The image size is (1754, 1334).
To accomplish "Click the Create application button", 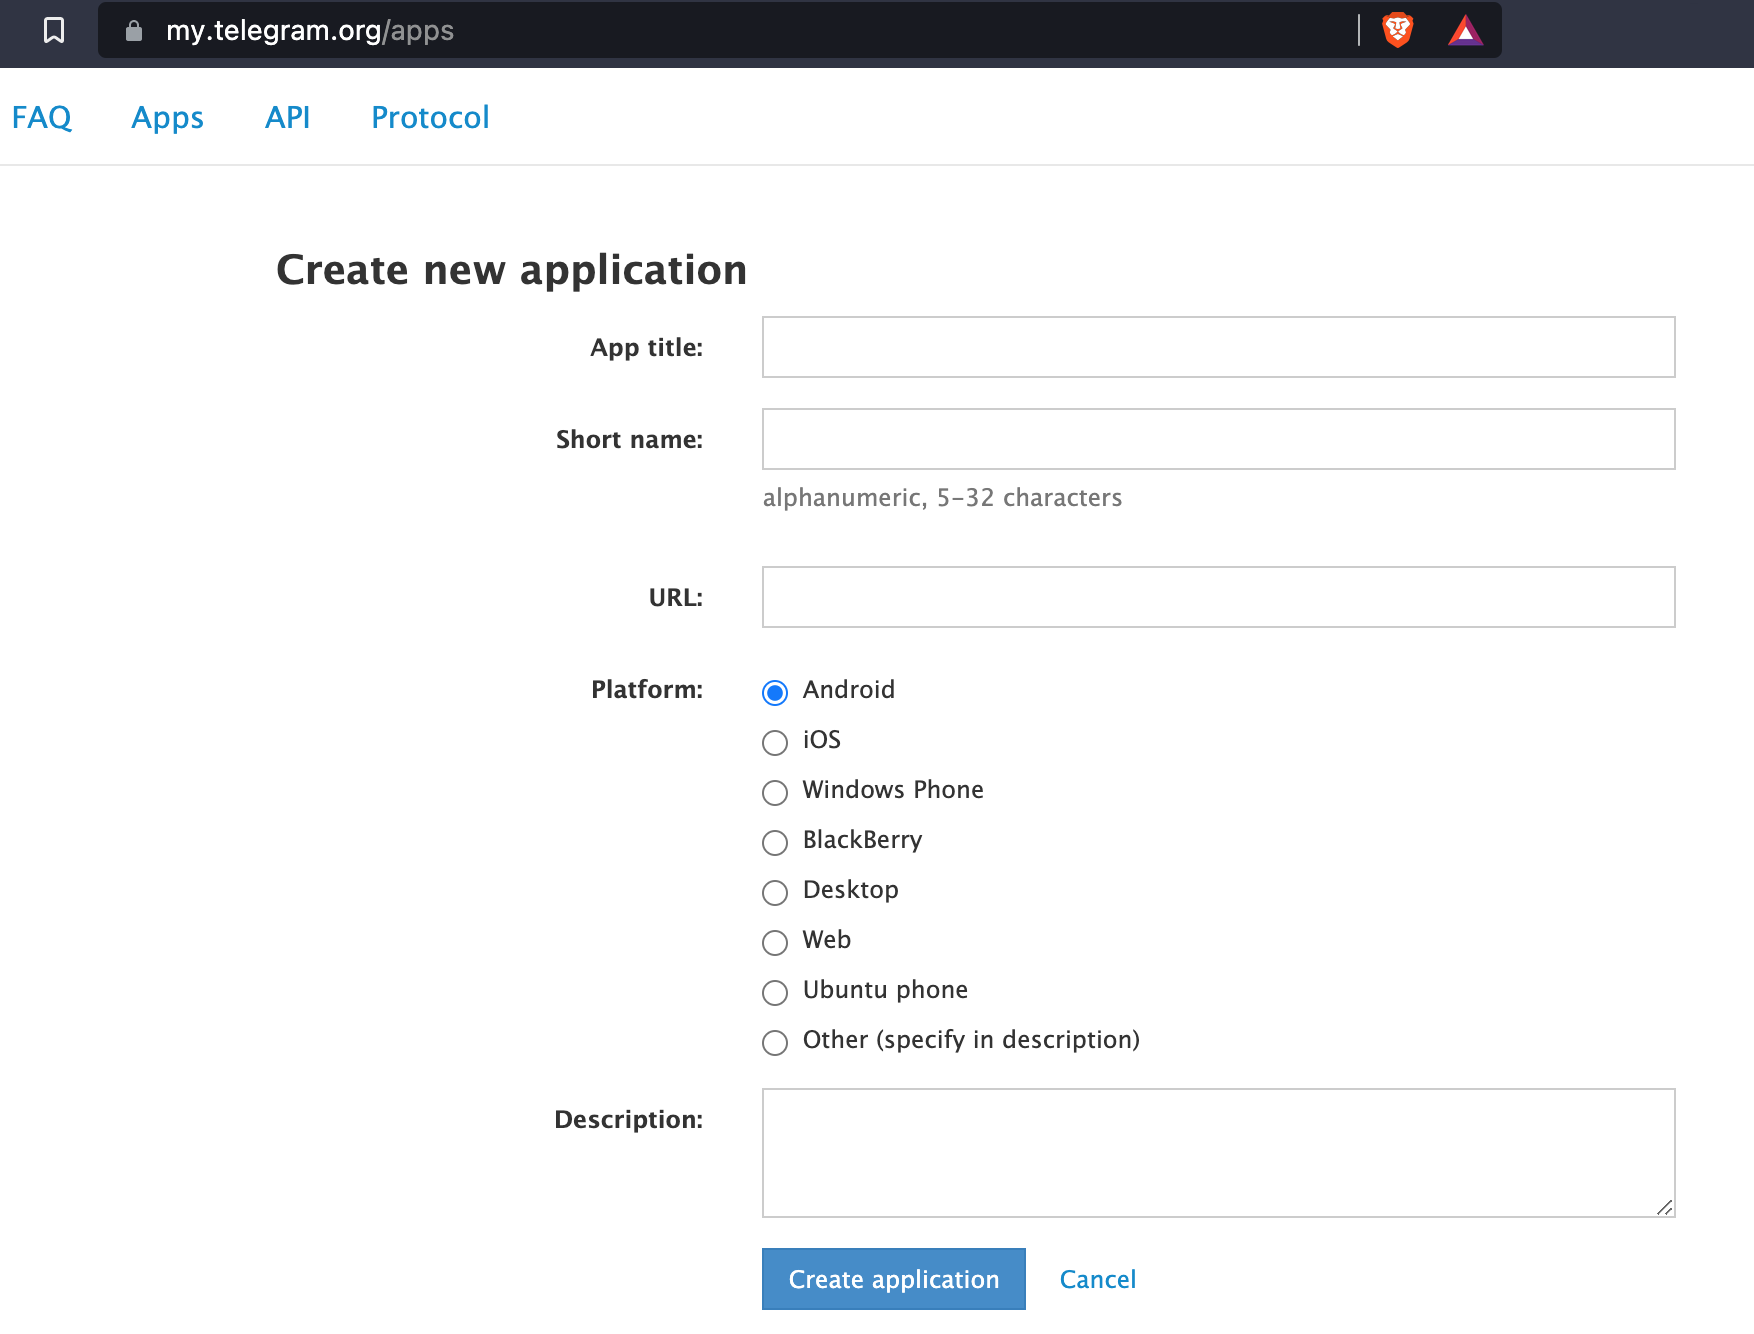I will click(893, 1279).
